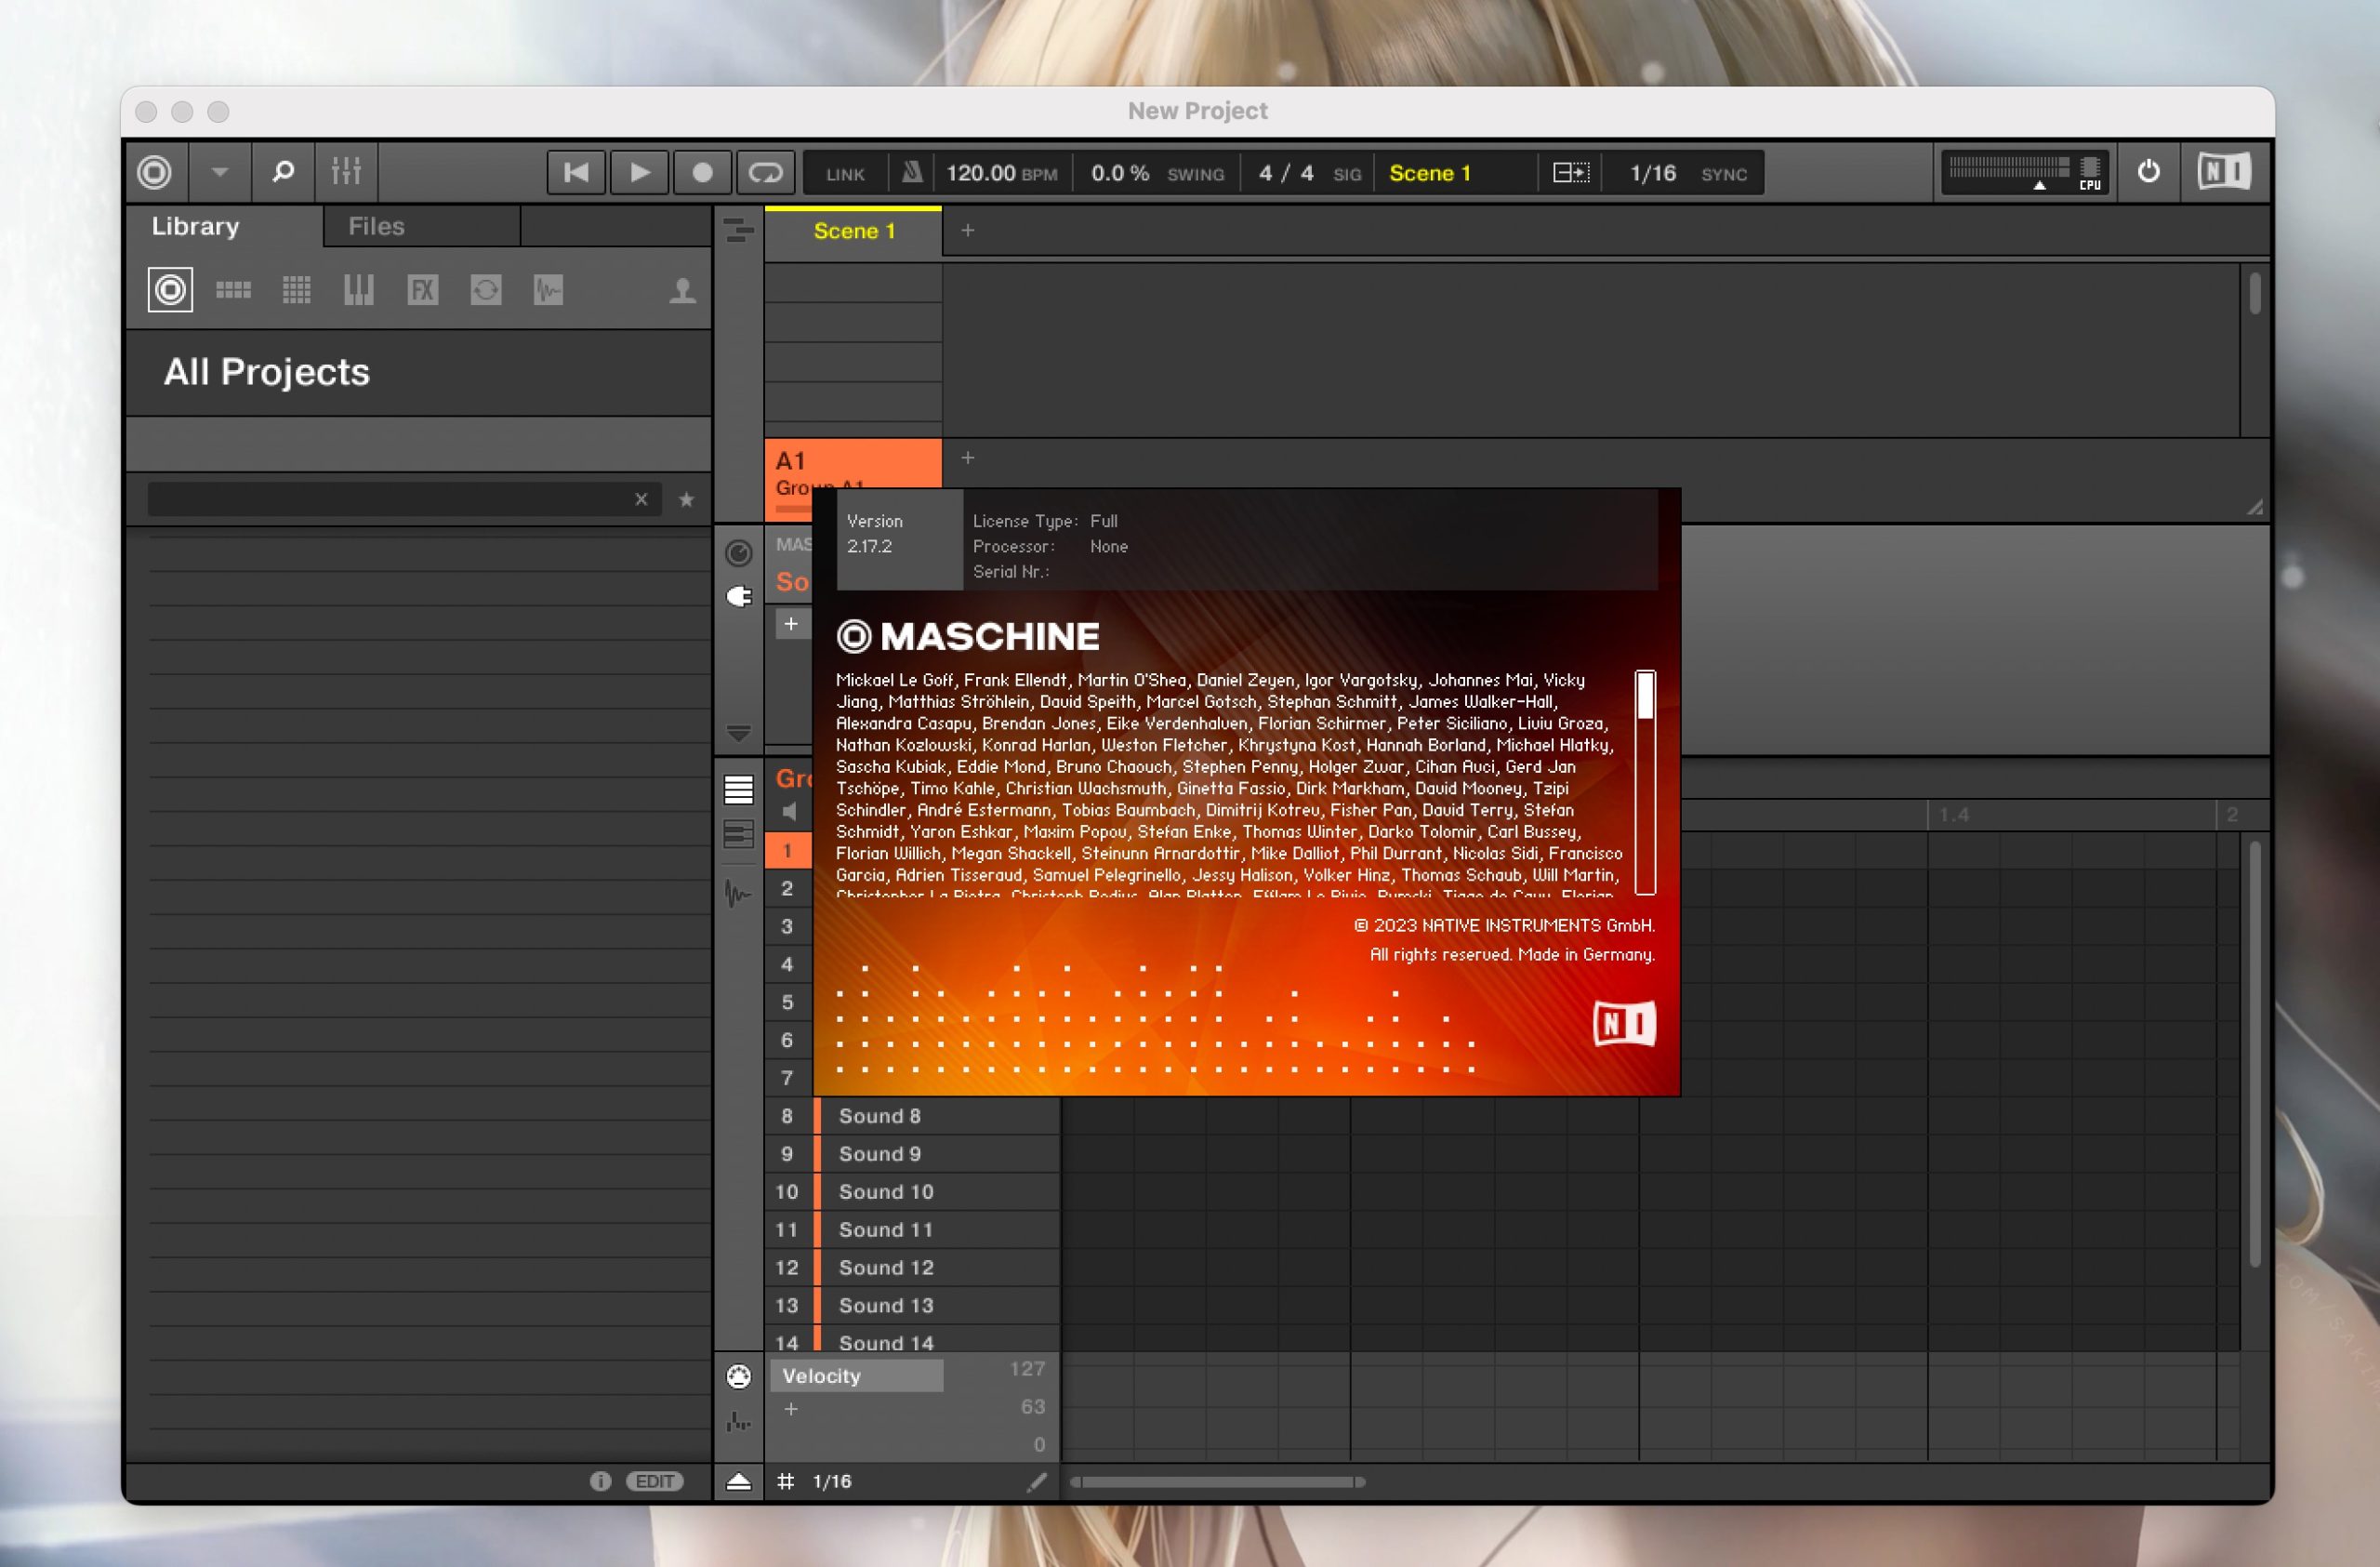This screenshot has width=2380, height=1567.
Task: Open the Scene 1 selector in header
Action: (x=1430, y=173)
